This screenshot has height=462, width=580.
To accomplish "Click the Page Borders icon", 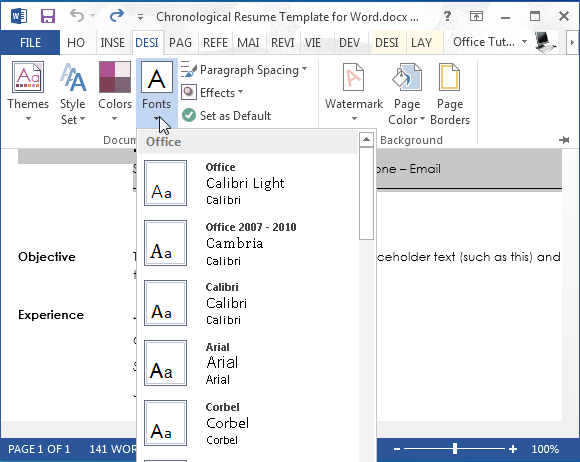I will pos(449,77).
